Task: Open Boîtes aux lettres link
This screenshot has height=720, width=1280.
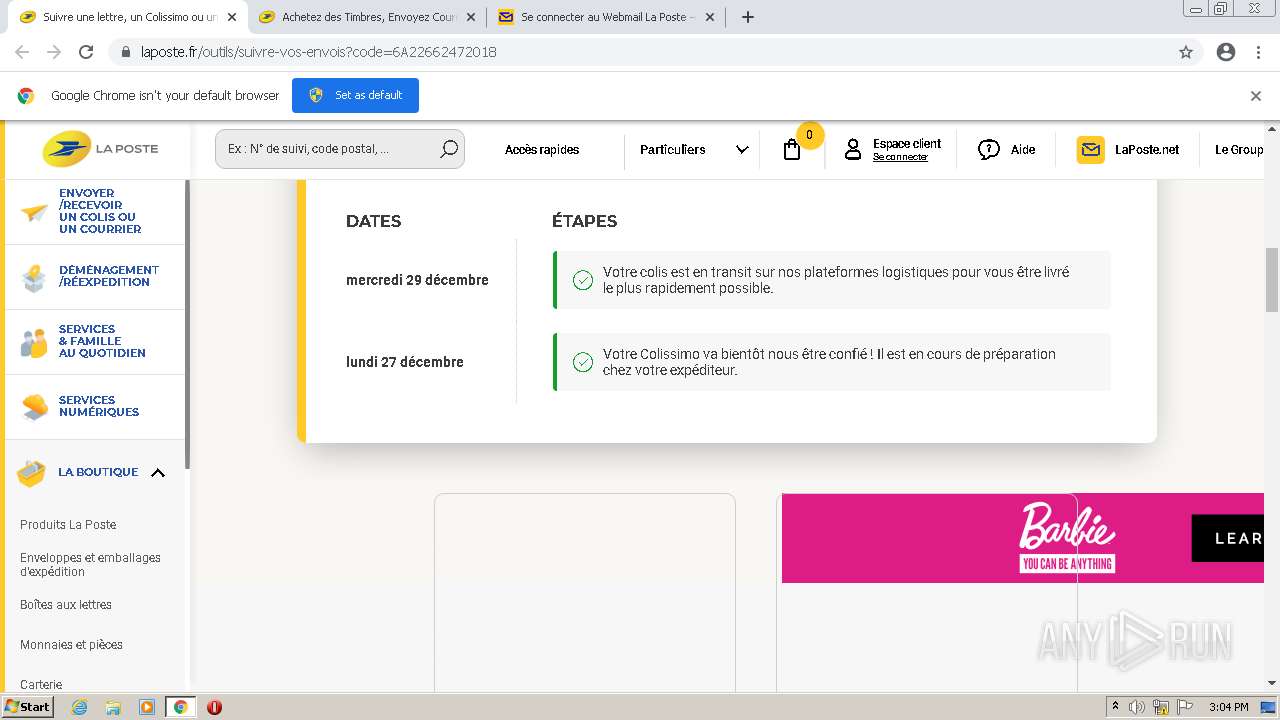Action: (66, 605)
